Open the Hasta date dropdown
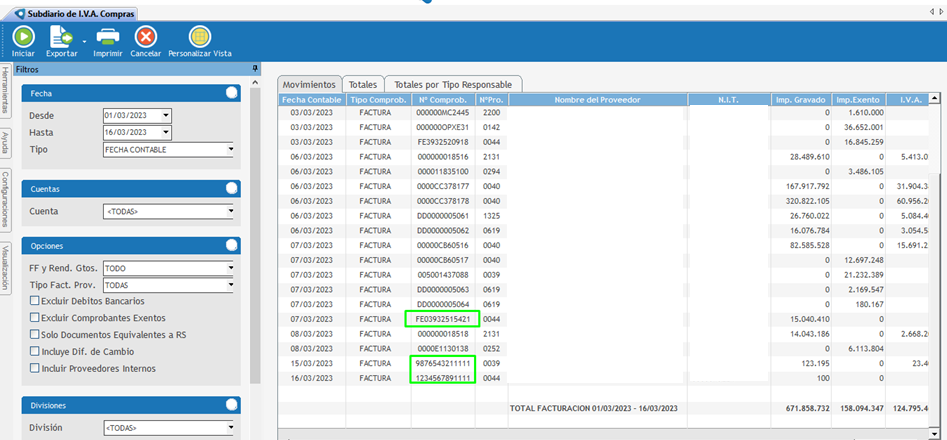The image size is (947, 440). point(167,132)
